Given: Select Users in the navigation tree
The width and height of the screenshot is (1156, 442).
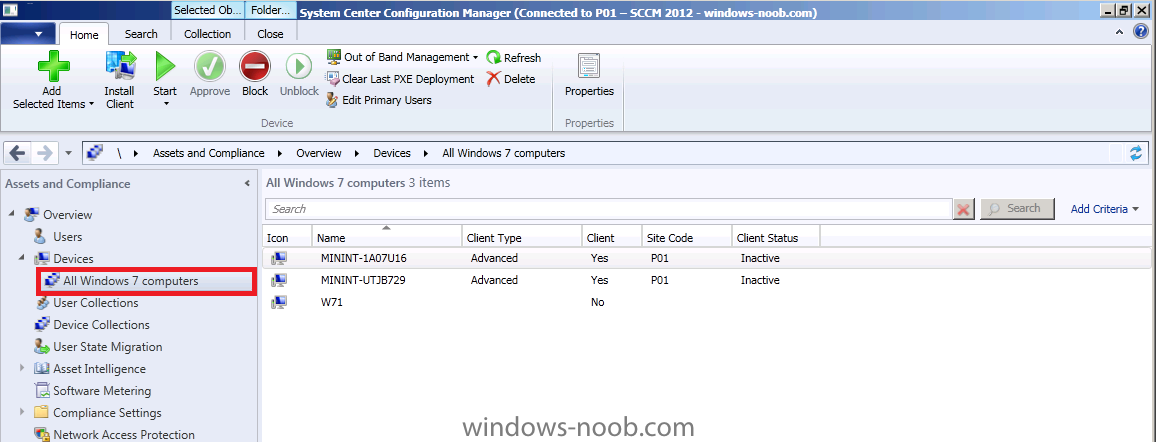Looking at the screenshot, I should [x=67, y=236].
